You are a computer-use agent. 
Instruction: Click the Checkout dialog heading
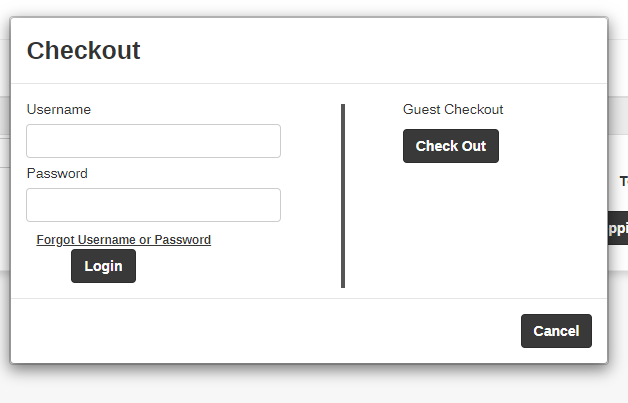pyautogui.click(x=83, y=51)
